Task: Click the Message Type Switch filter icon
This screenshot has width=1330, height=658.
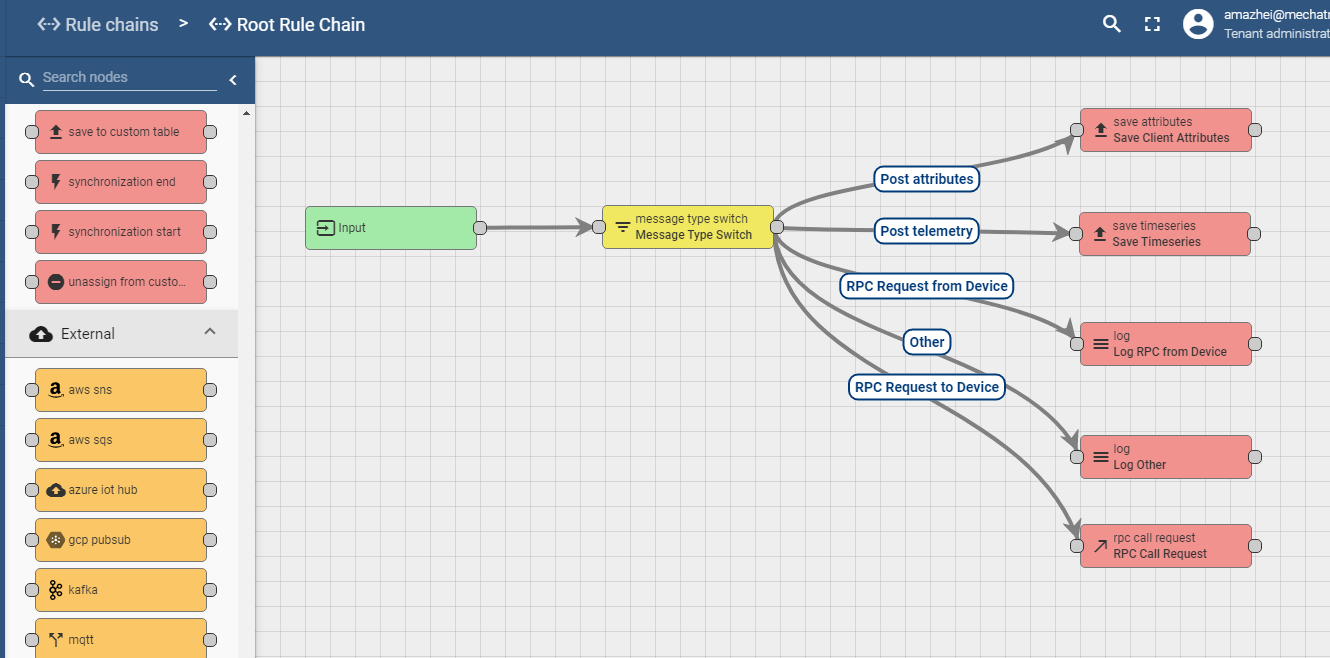Action: [622, 228]
